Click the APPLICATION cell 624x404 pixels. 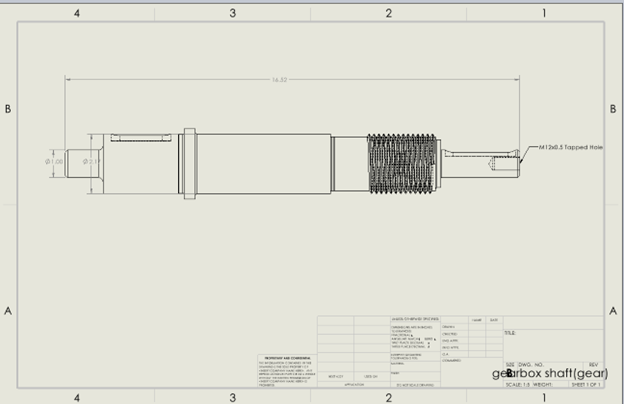point(354,385)
